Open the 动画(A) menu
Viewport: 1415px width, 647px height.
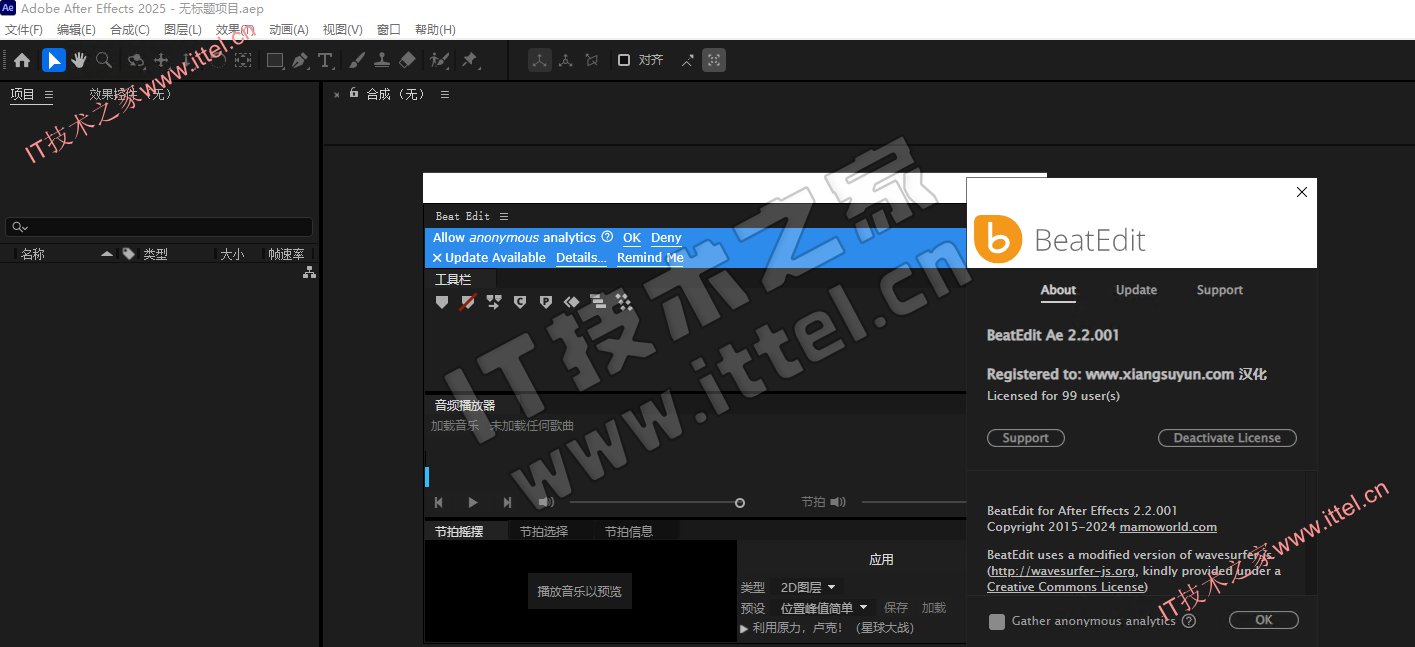[x=288, y=30]
